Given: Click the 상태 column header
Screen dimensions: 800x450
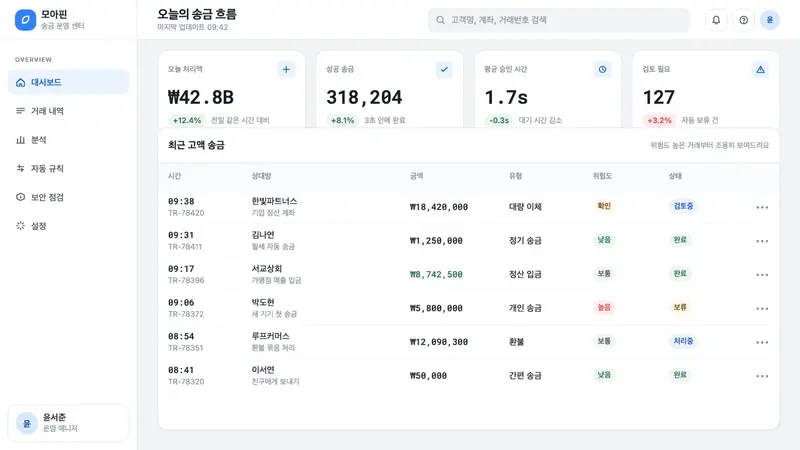Looking at the screenshot, I should pos(675,176).
